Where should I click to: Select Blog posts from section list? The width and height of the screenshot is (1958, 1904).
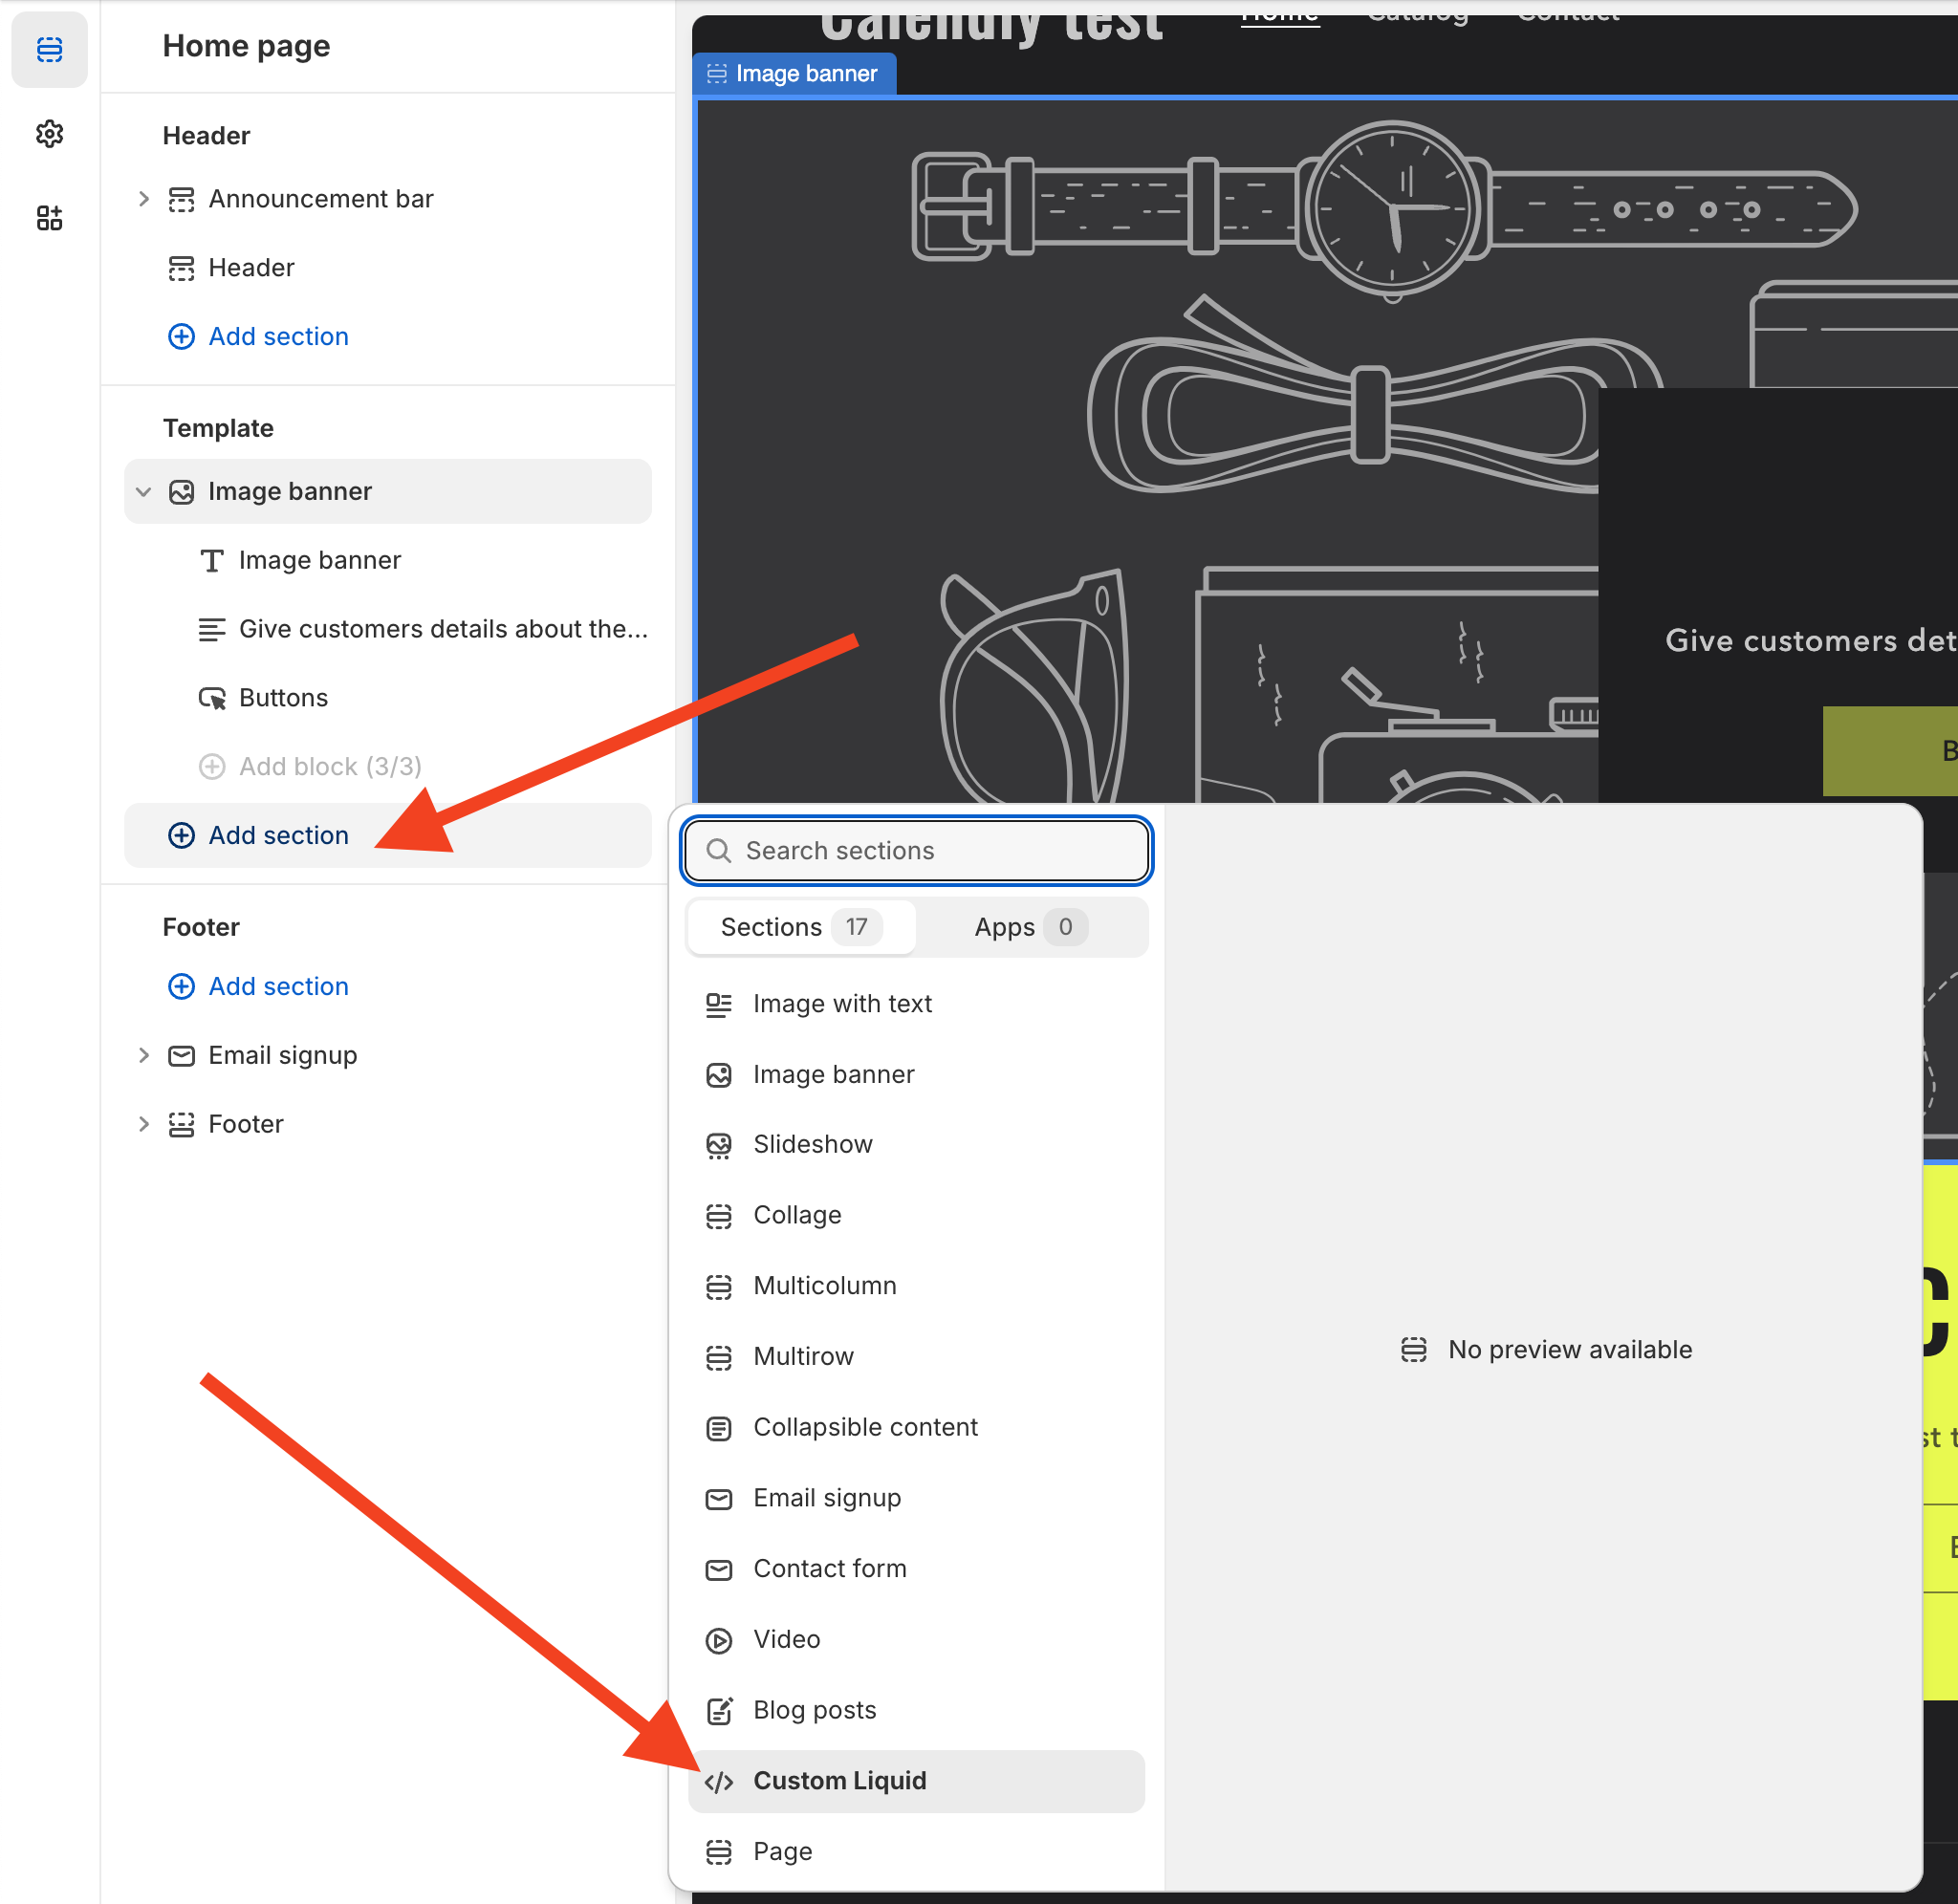pyautogui.click(x=814, y=1710)
